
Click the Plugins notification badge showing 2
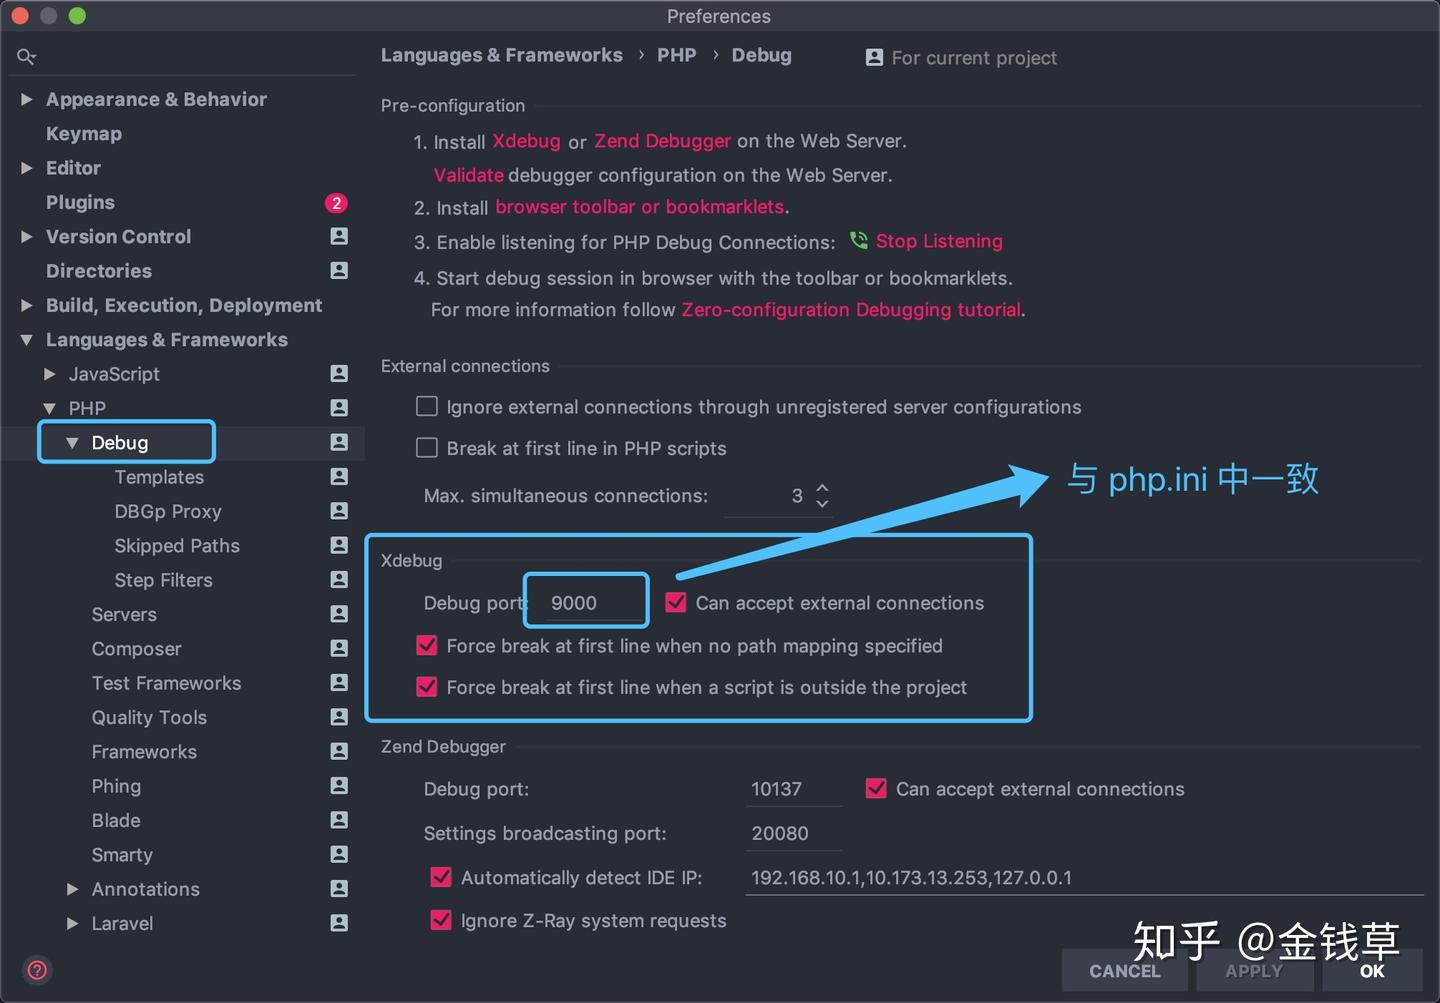[336, 203]
